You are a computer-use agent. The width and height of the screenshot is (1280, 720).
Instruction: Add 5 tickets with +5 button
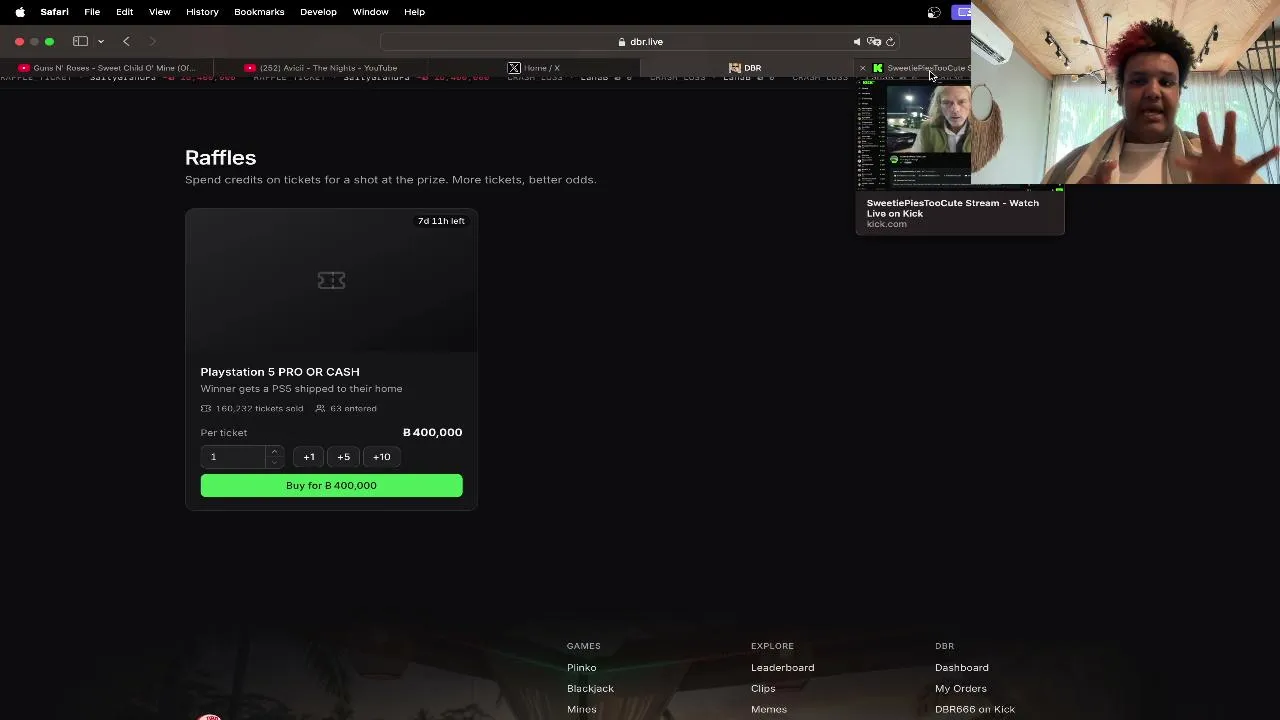(344, 457)
